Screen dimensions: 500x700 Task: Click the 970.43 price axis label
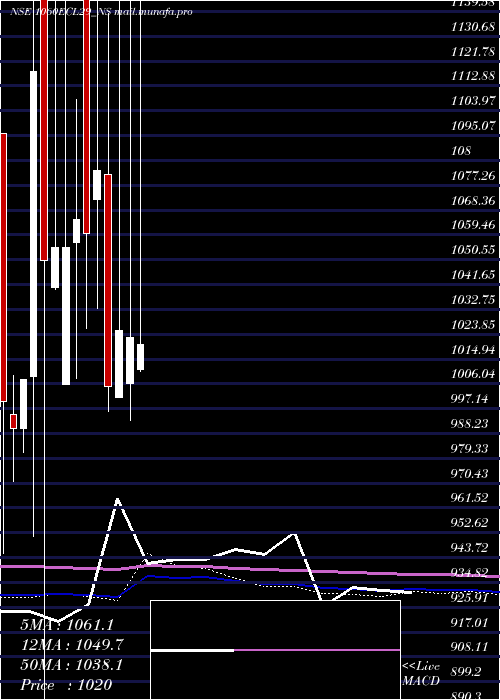point(470,473)
